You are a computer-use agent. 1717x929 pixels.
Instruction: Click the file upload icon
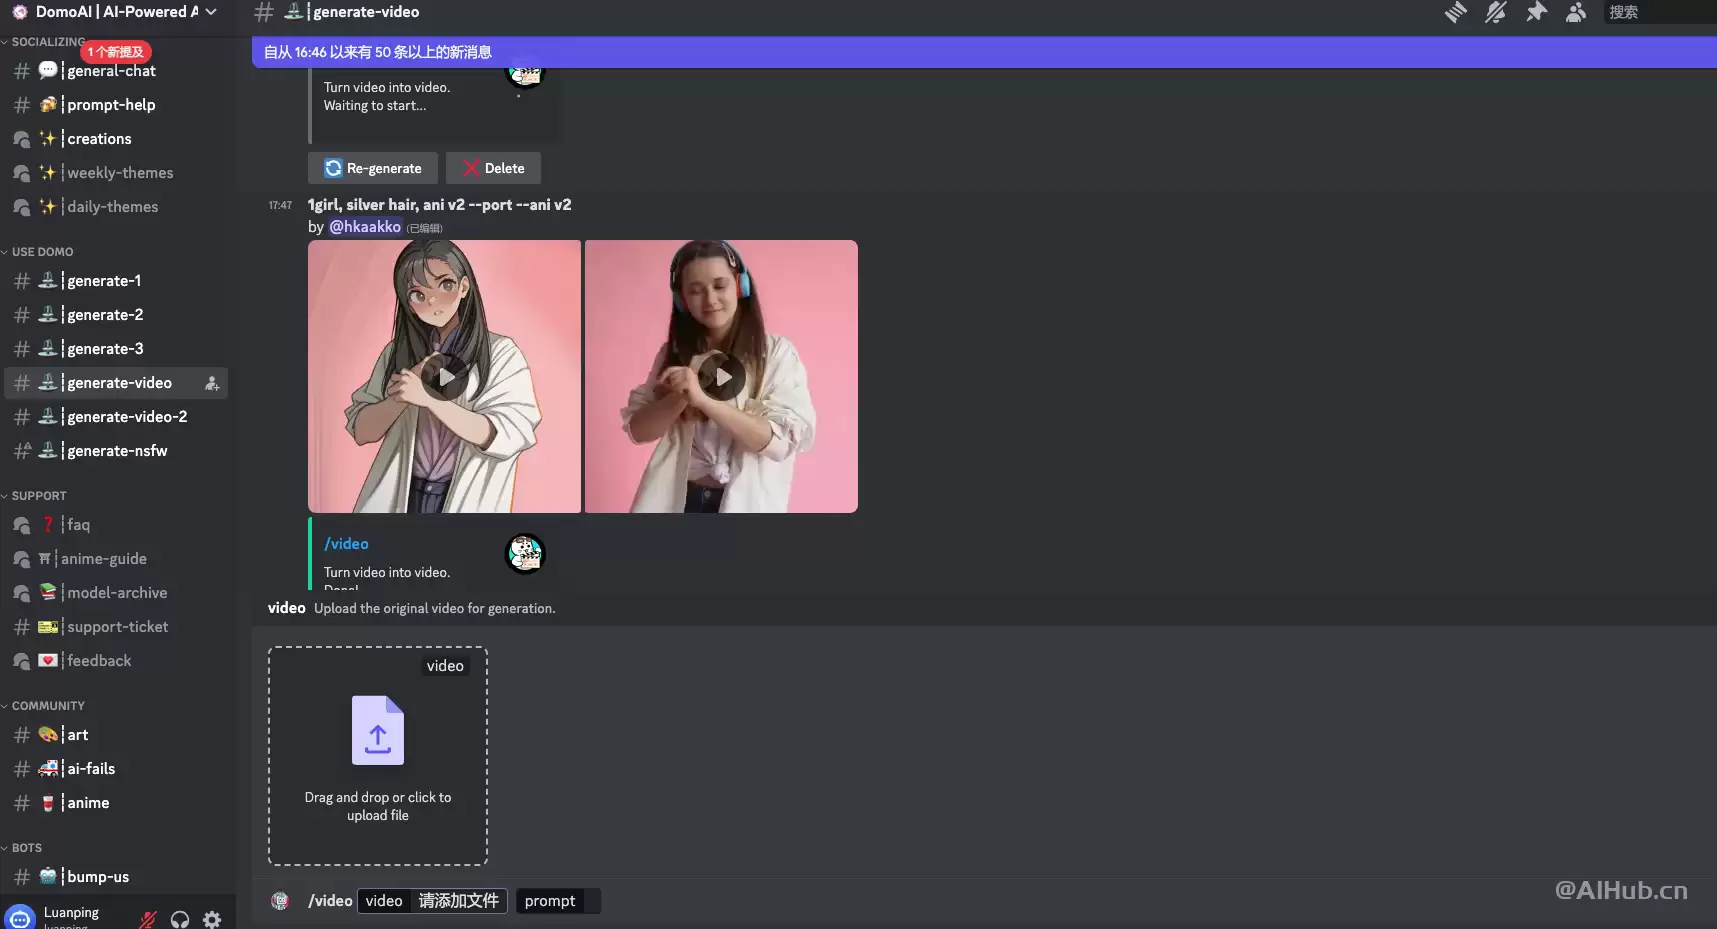[x=378, y=731]
